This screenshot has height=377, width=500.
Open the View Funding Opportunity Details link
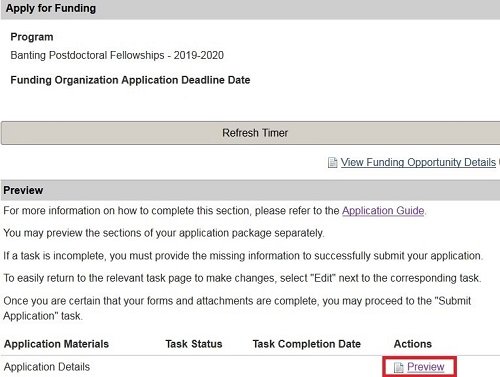tap(418, 162)
